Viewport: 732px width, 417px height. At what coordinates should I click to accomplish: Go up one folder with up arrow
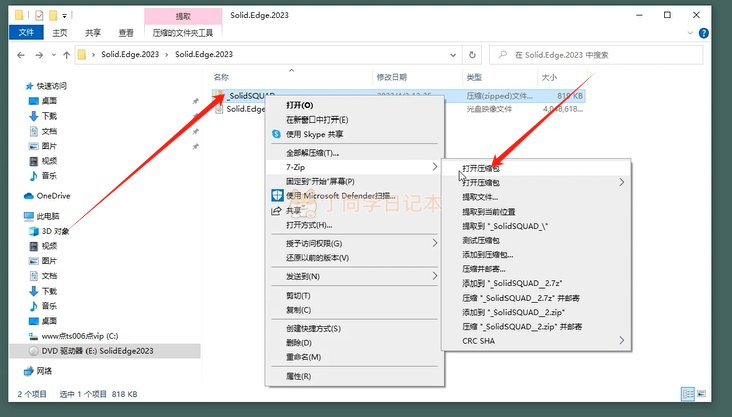coord(66,54)
